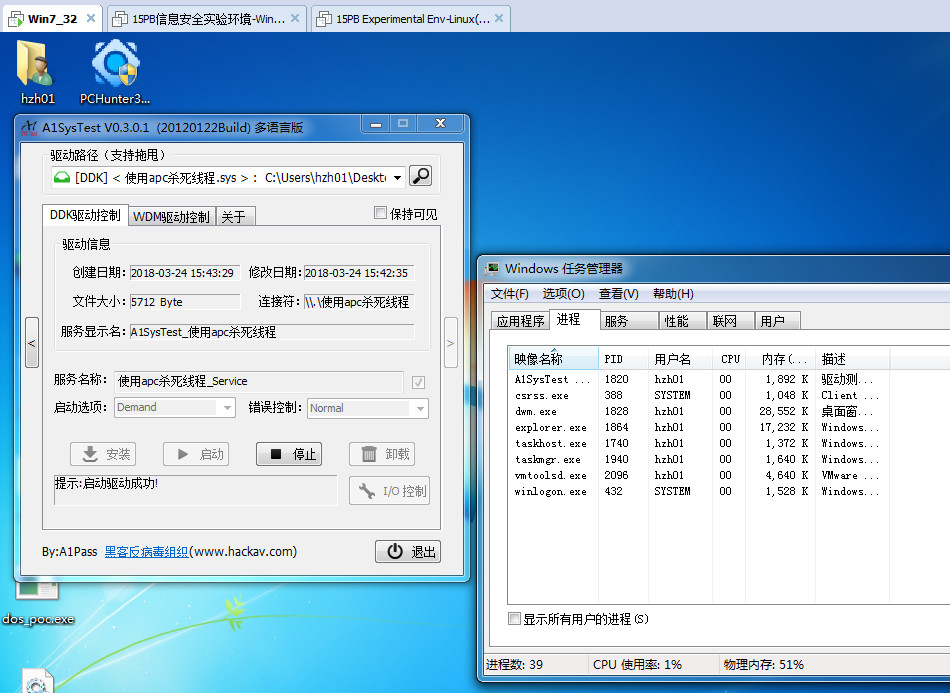Viewport: 950px width, 693px height.
Task: Open the 黑客反病毒组织 link
Action: pos(146,552)
